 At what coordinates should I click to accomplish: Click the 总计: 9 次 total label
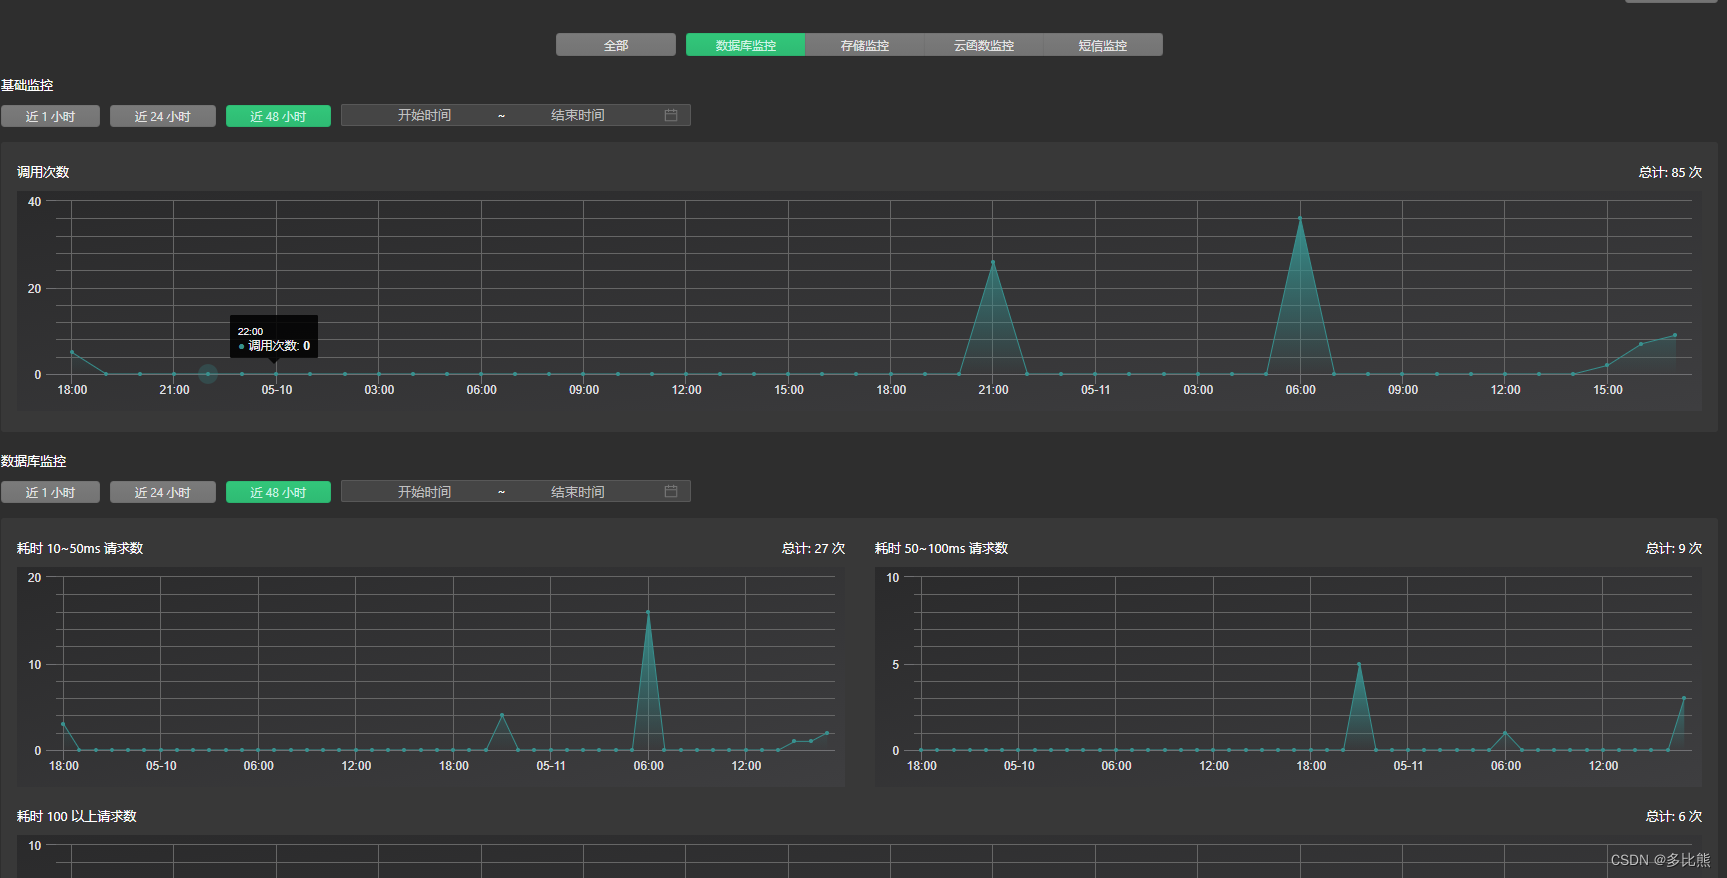click(x=1674, y=548)
